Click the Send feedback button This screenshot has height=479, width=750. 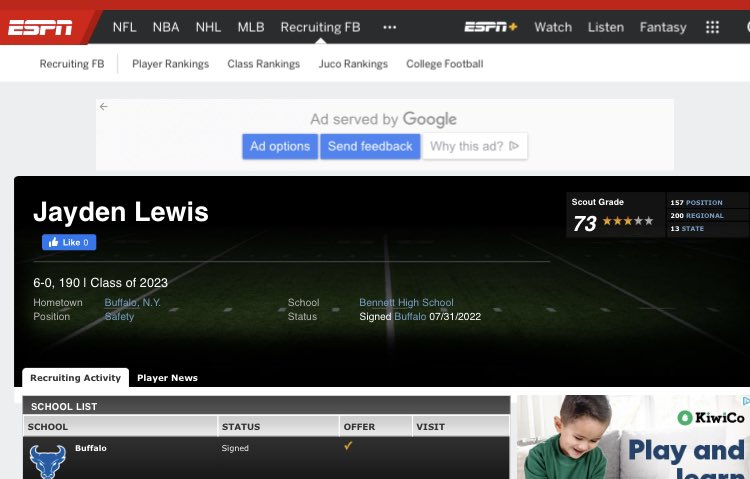pyautogui.click(x=370, y=146)
